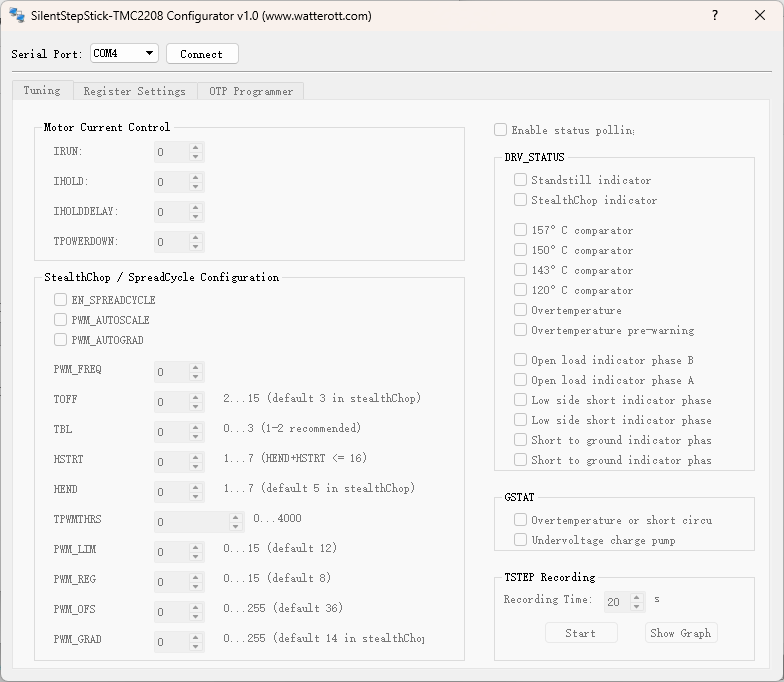The width and height of the screenshot is (784, 682).
Task: Switch to the Register Settings tab
Action: [x=135, y=91]
